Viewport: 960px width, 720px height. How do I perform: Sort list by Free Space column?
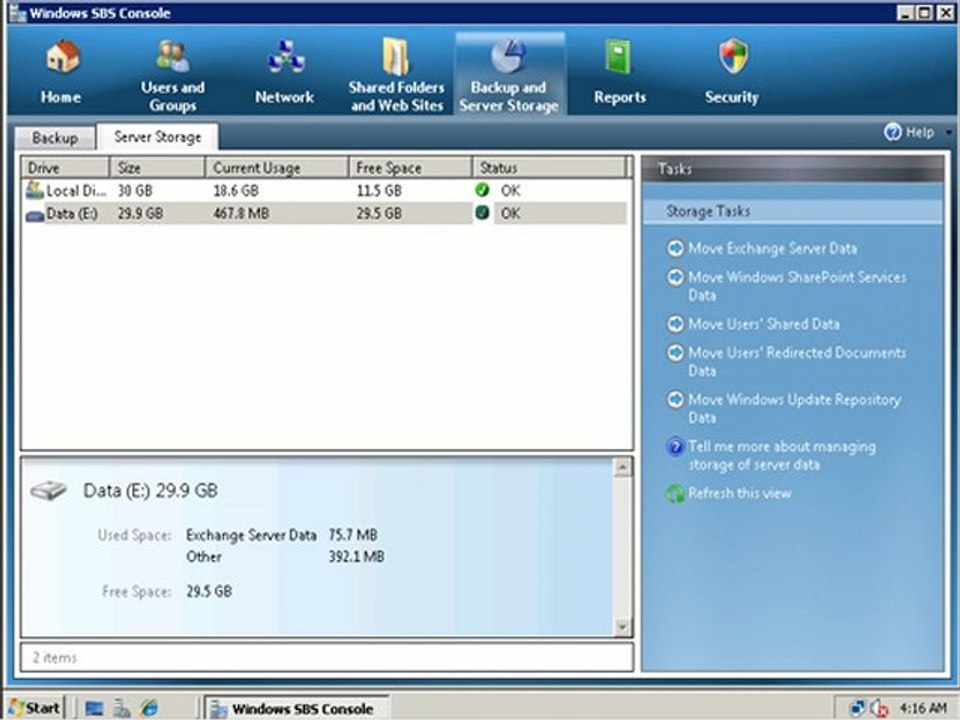click(x=410, y=168)
